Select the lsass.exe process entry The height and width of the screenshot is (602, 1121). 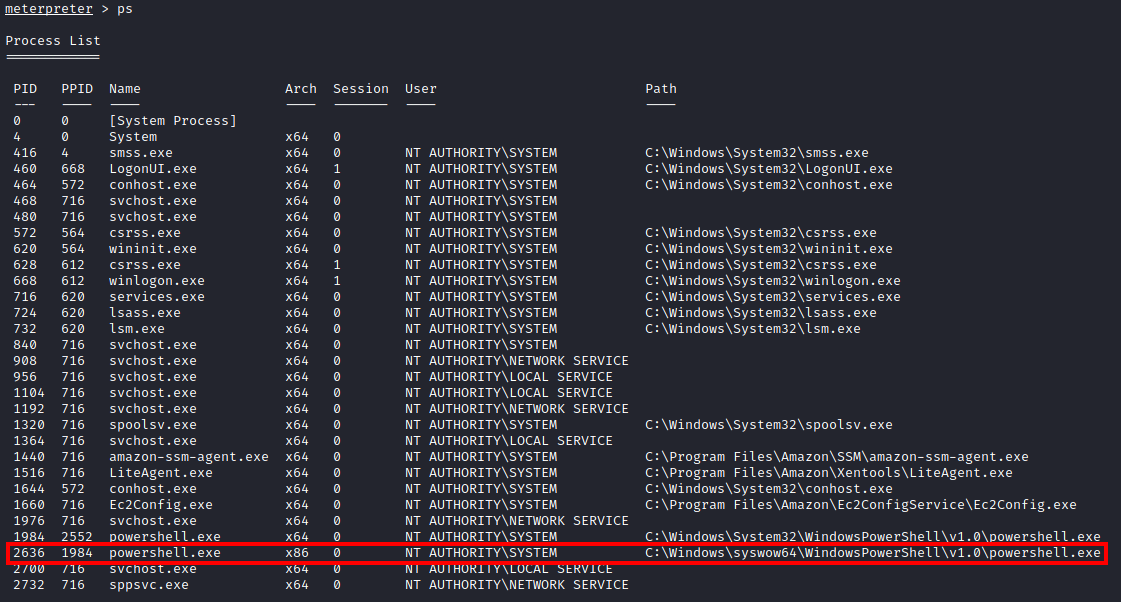tap(144, 313)
